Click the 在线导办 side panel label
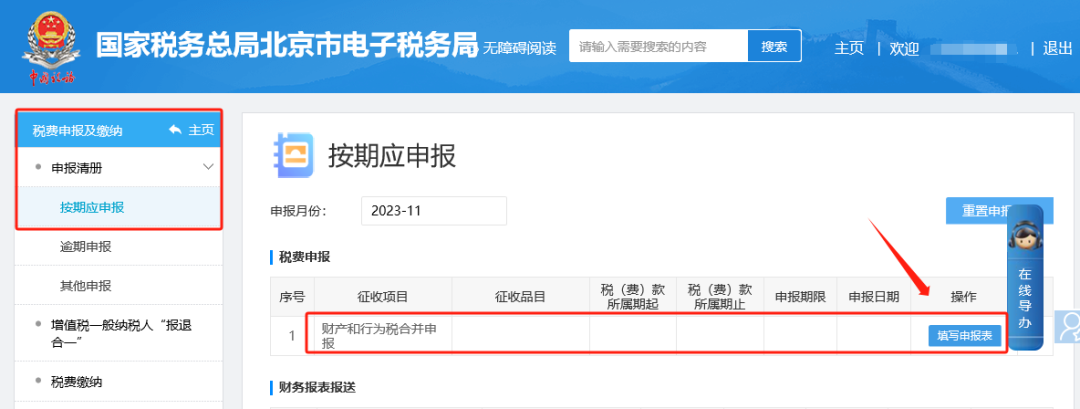The image size is (1080, 409). click(x=1025, y=298)
